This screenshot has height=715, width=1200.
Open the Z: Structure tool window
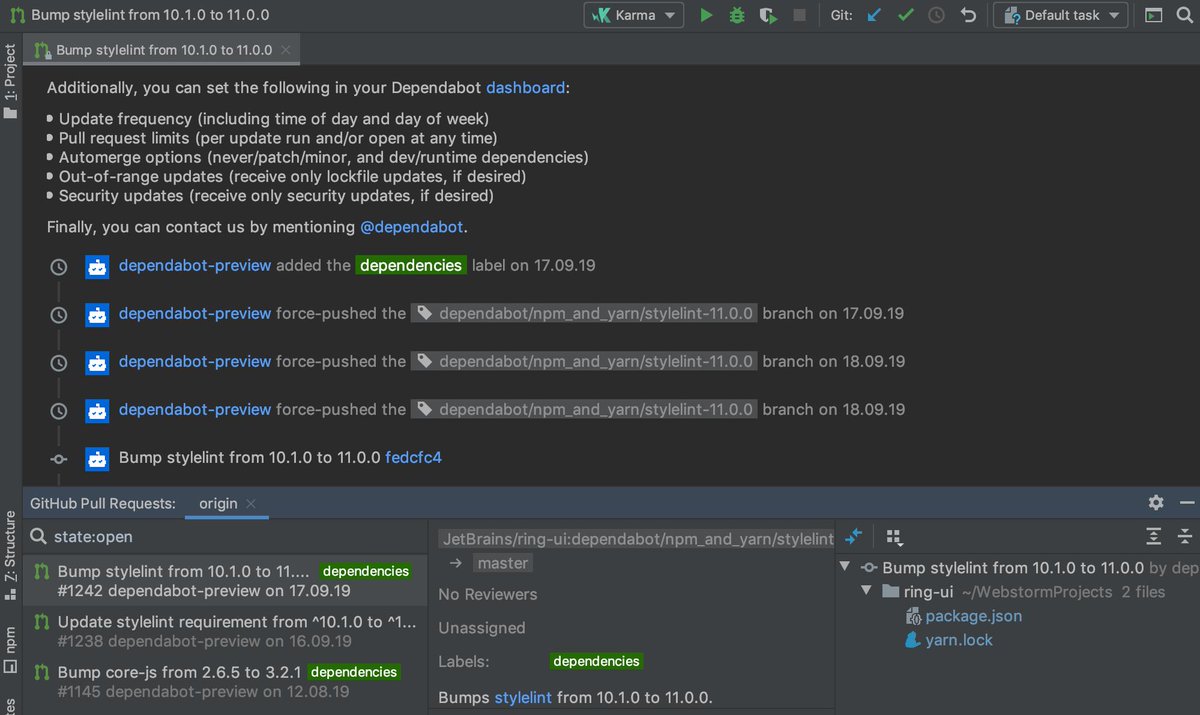tap(11, 554)
